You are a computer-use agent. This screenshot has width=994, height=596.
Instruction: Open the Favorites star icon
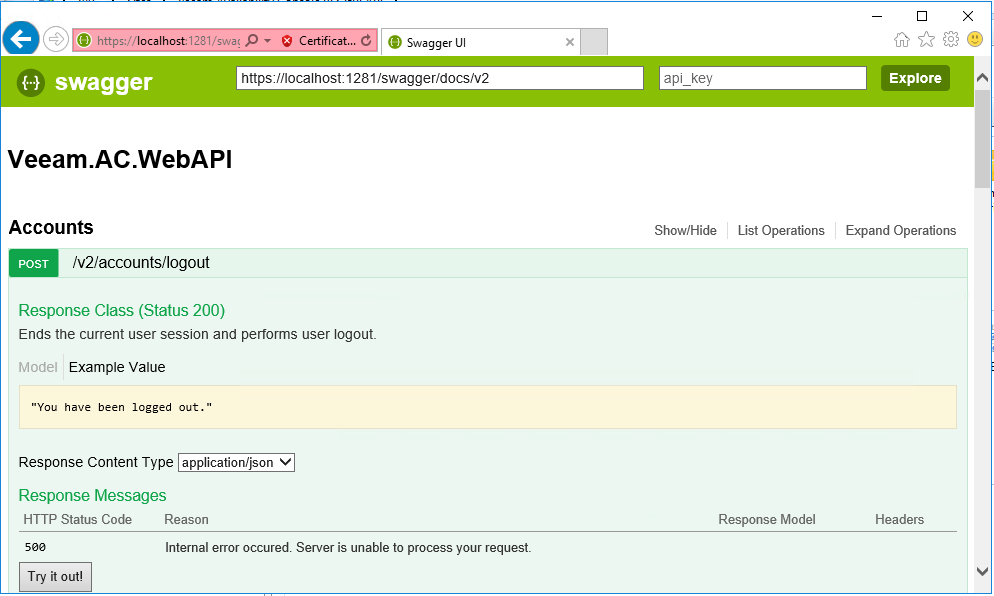tap(926, 40)
